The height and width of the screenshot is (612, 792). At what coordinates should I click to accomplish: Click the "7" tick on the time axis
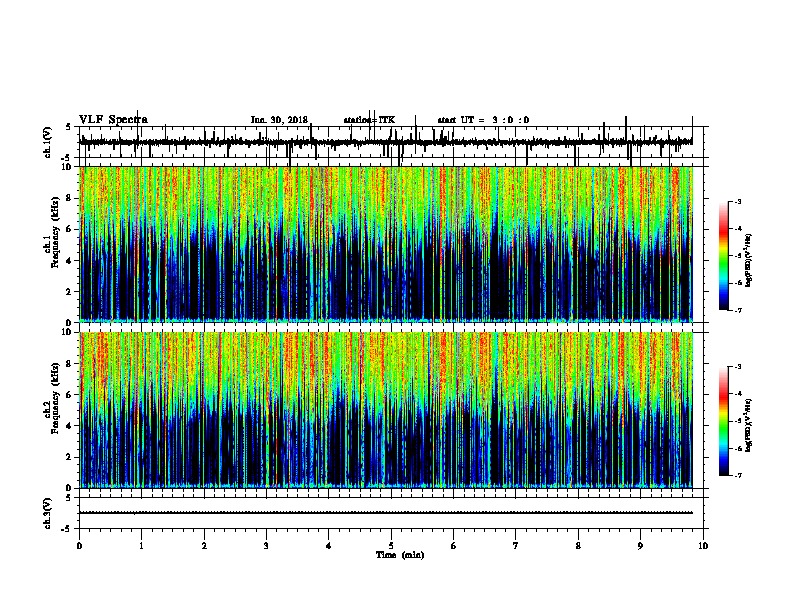click(x=516, y=546)
